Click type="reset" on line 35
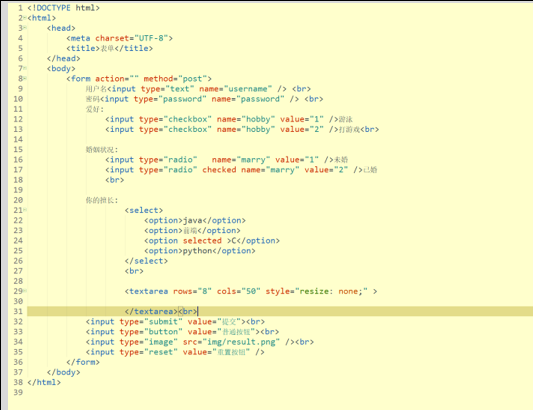The image size is (533, 410). click(149, 352)
